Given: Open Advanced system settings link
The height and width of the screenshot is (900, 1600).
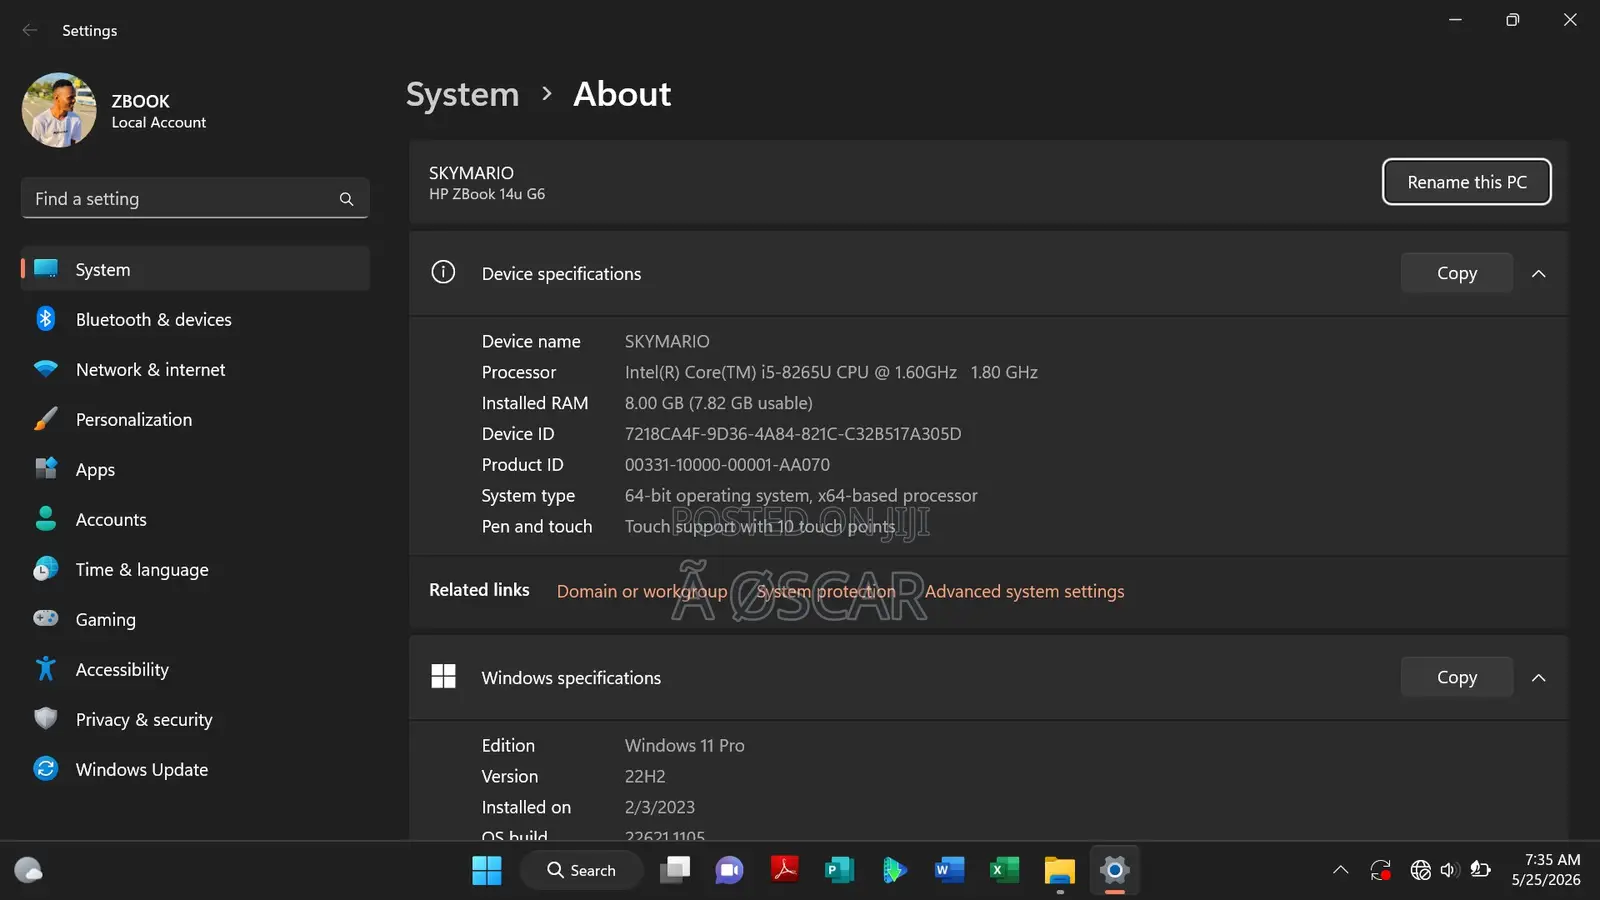Looking at the screenshot, I should (1025, 591).
